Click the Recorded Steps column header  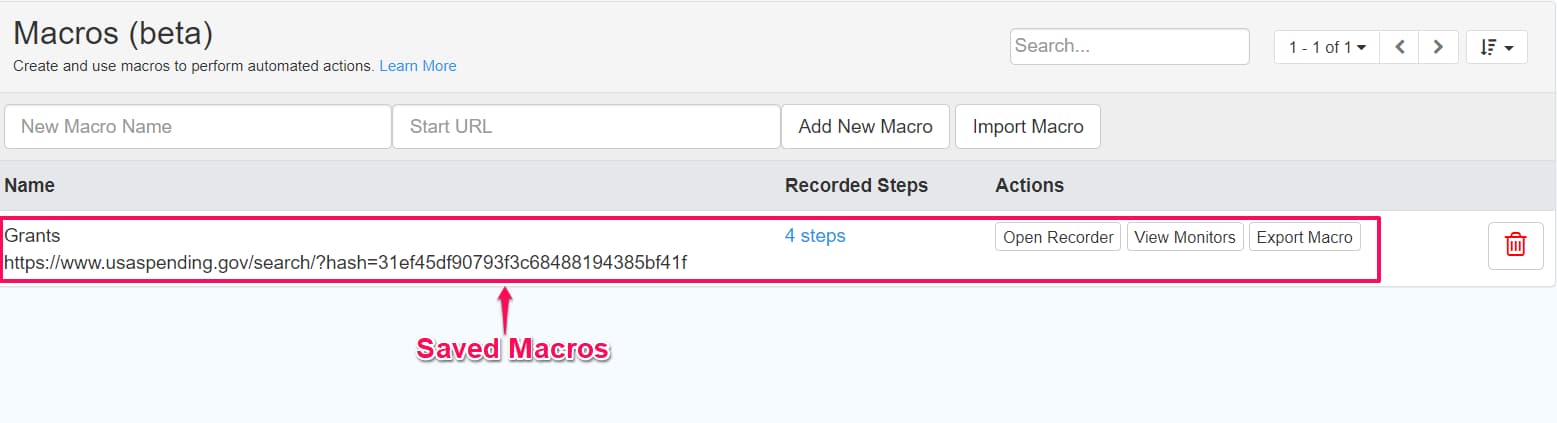pyautogui.click(x=856, y=185)
